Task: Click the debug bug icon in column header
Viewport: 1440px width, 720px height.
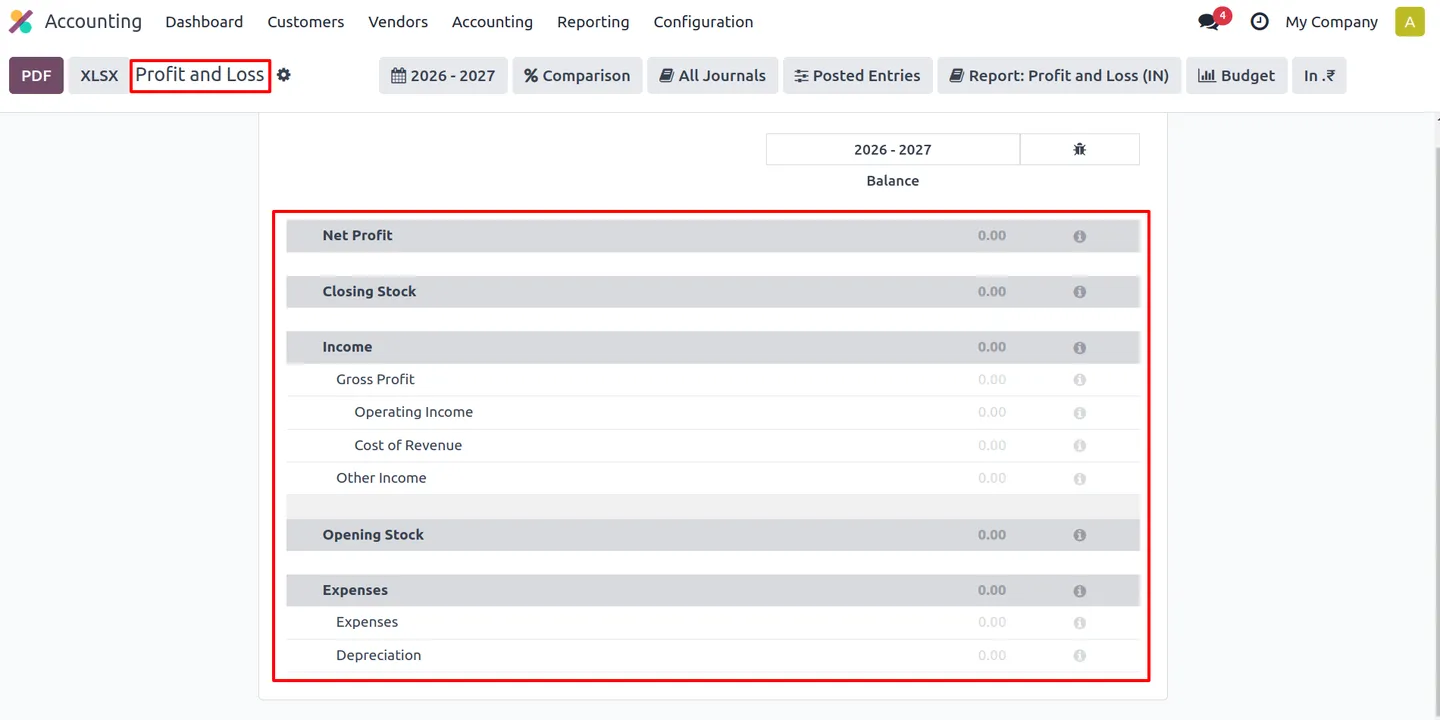Action: pyautogui.click(x=1079, y=149)
